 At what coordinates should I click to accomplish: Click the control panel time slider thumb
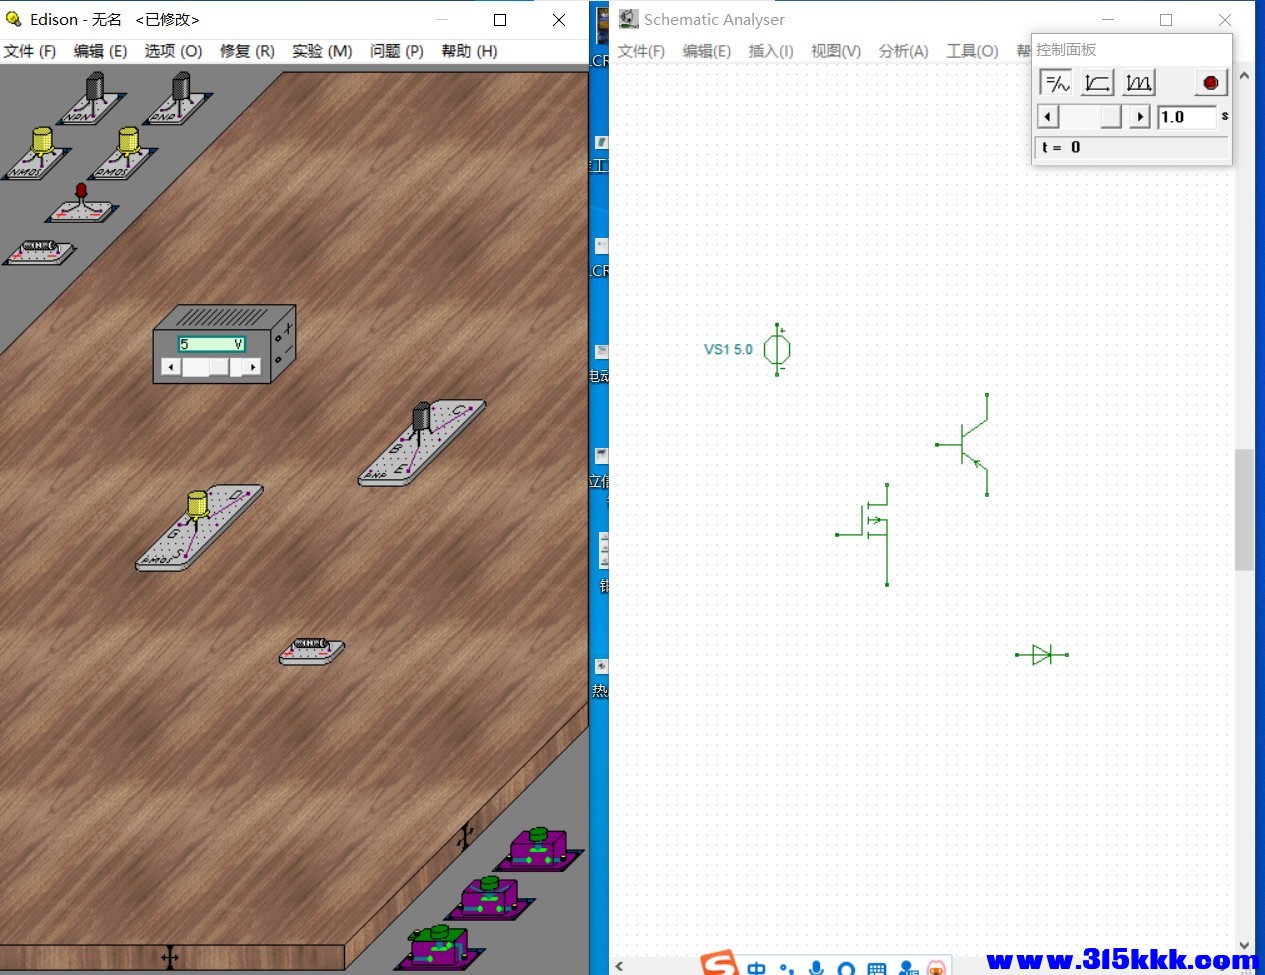(1110, 117)
